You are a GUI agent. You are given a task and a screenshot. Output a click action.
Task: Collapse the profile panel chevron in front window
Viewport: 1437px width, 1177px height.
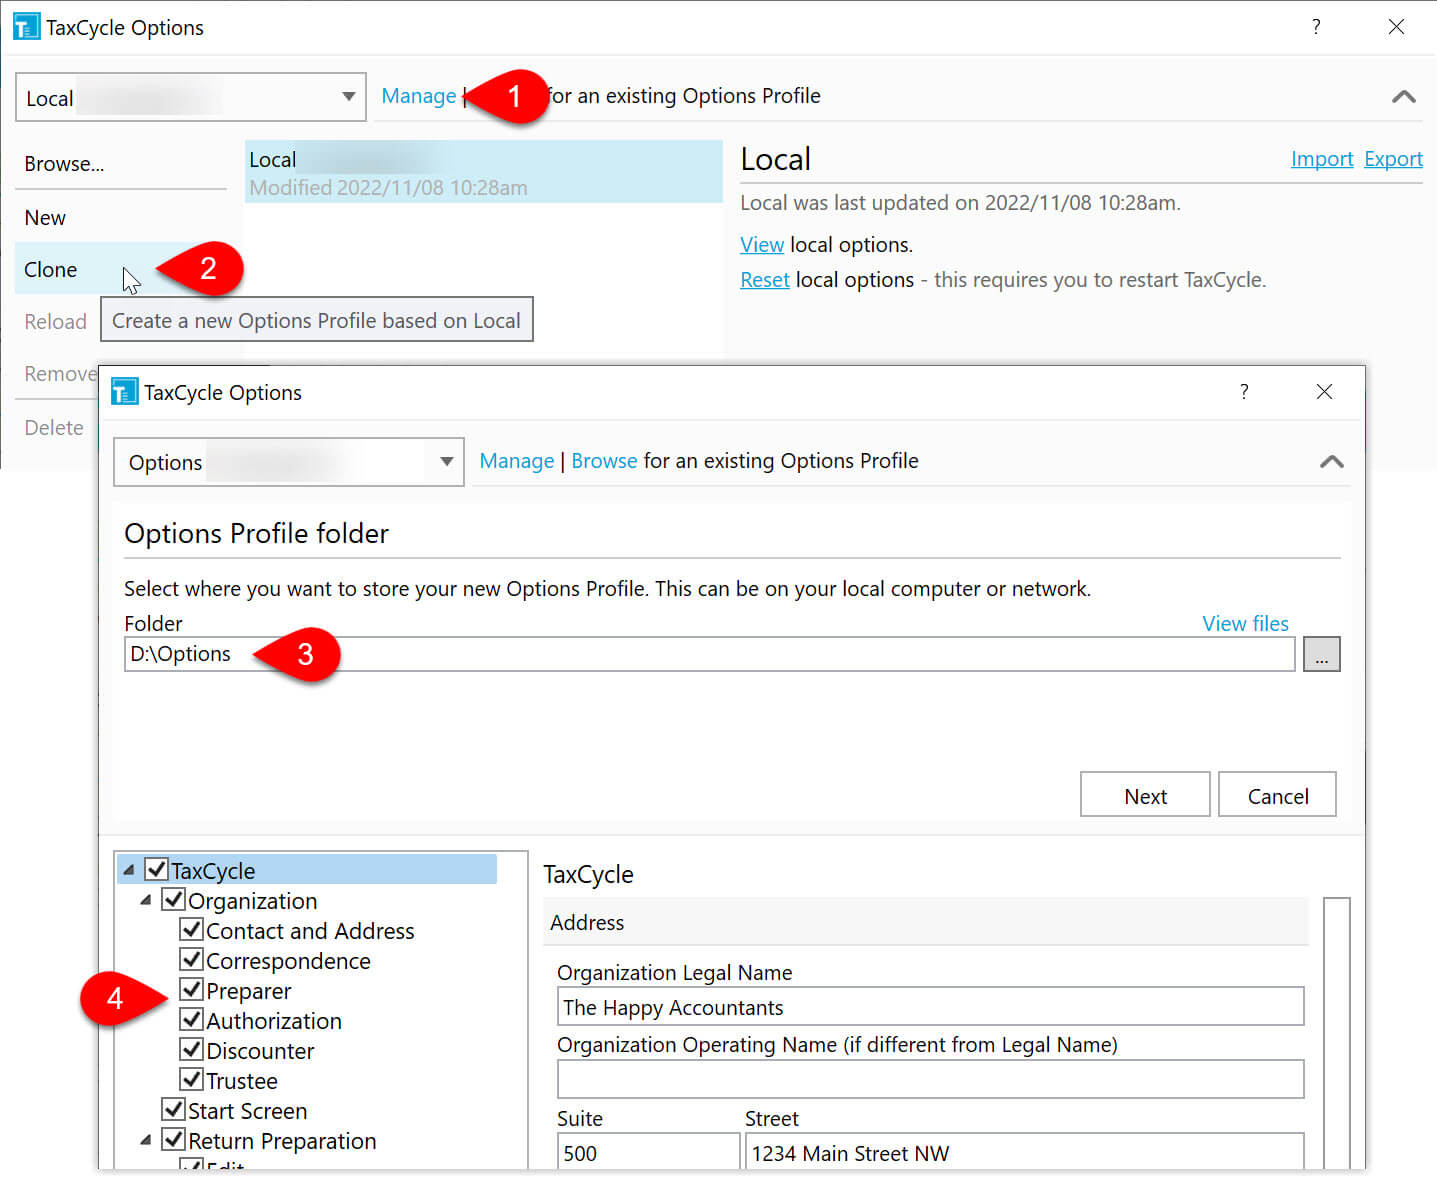(x=1331, y=461)
